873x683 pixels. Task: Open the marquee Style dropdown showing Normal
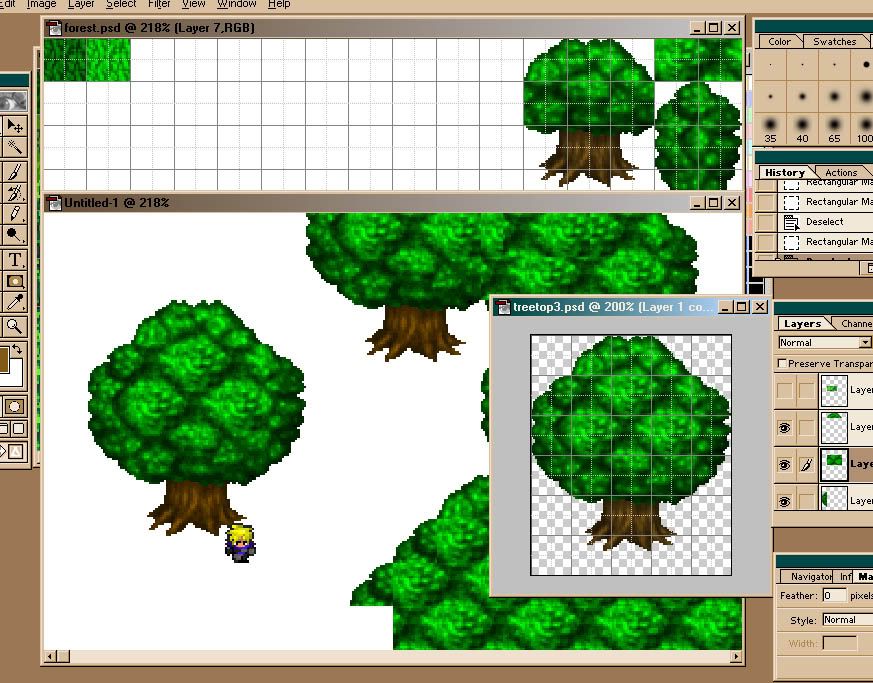coord(847,620)
